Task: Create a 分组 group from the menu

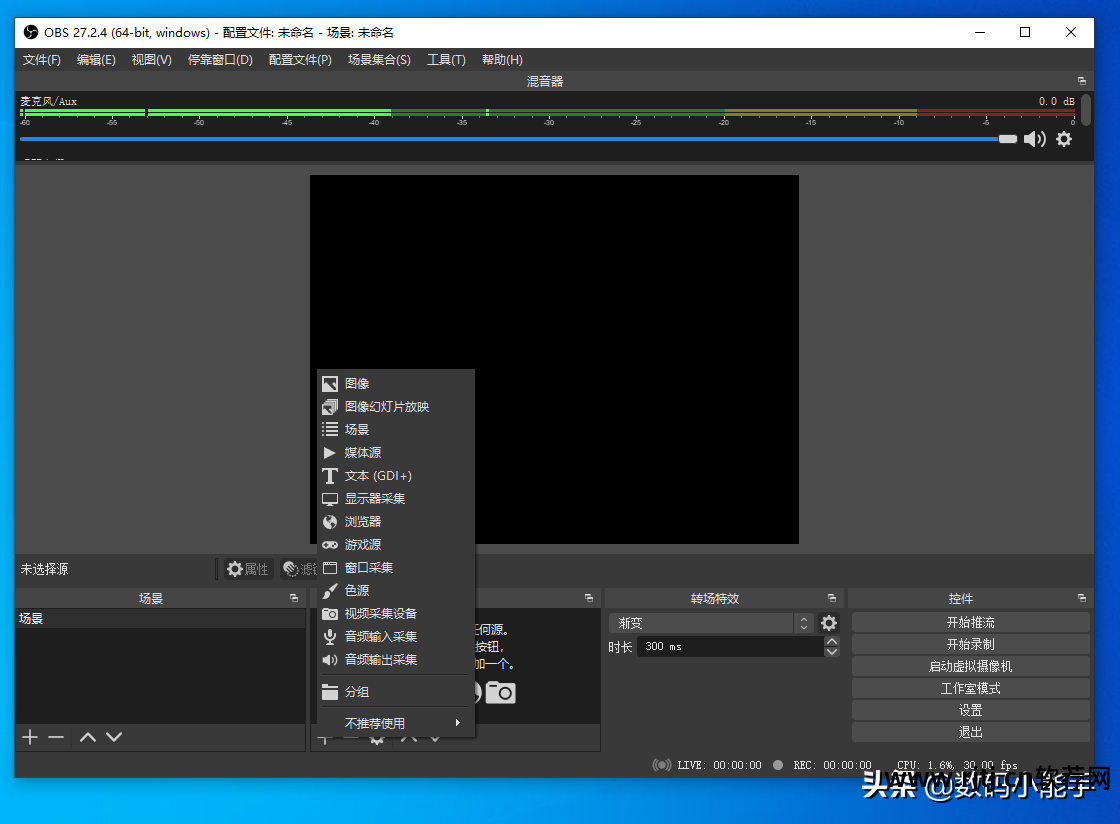Action: pos(396,691)
